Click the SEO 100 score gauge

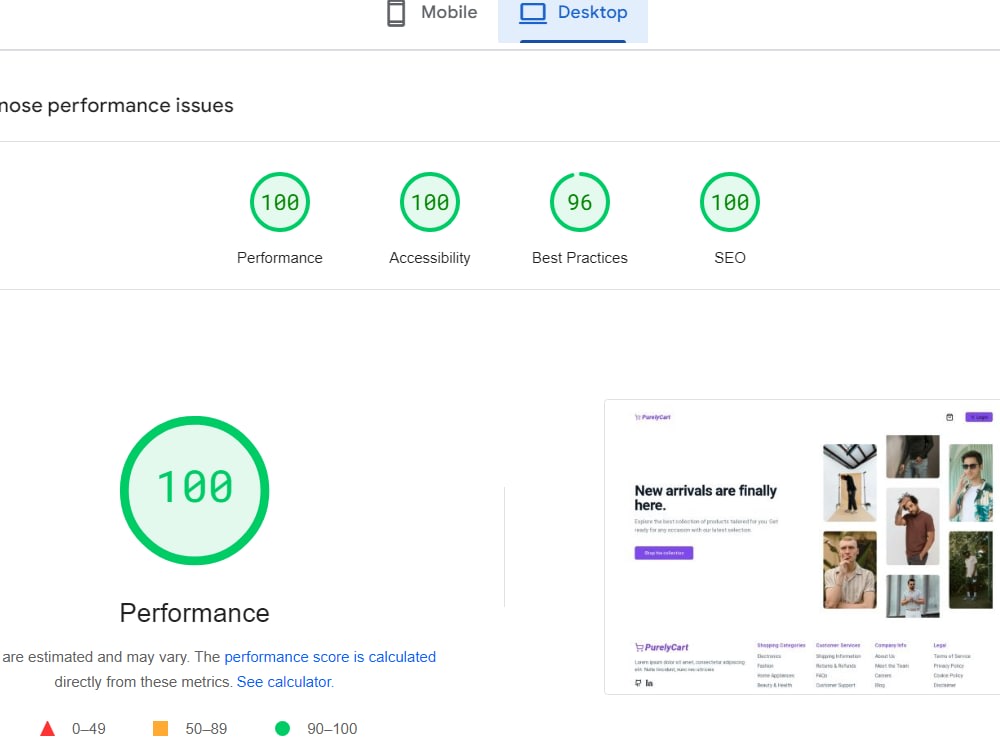729,201
